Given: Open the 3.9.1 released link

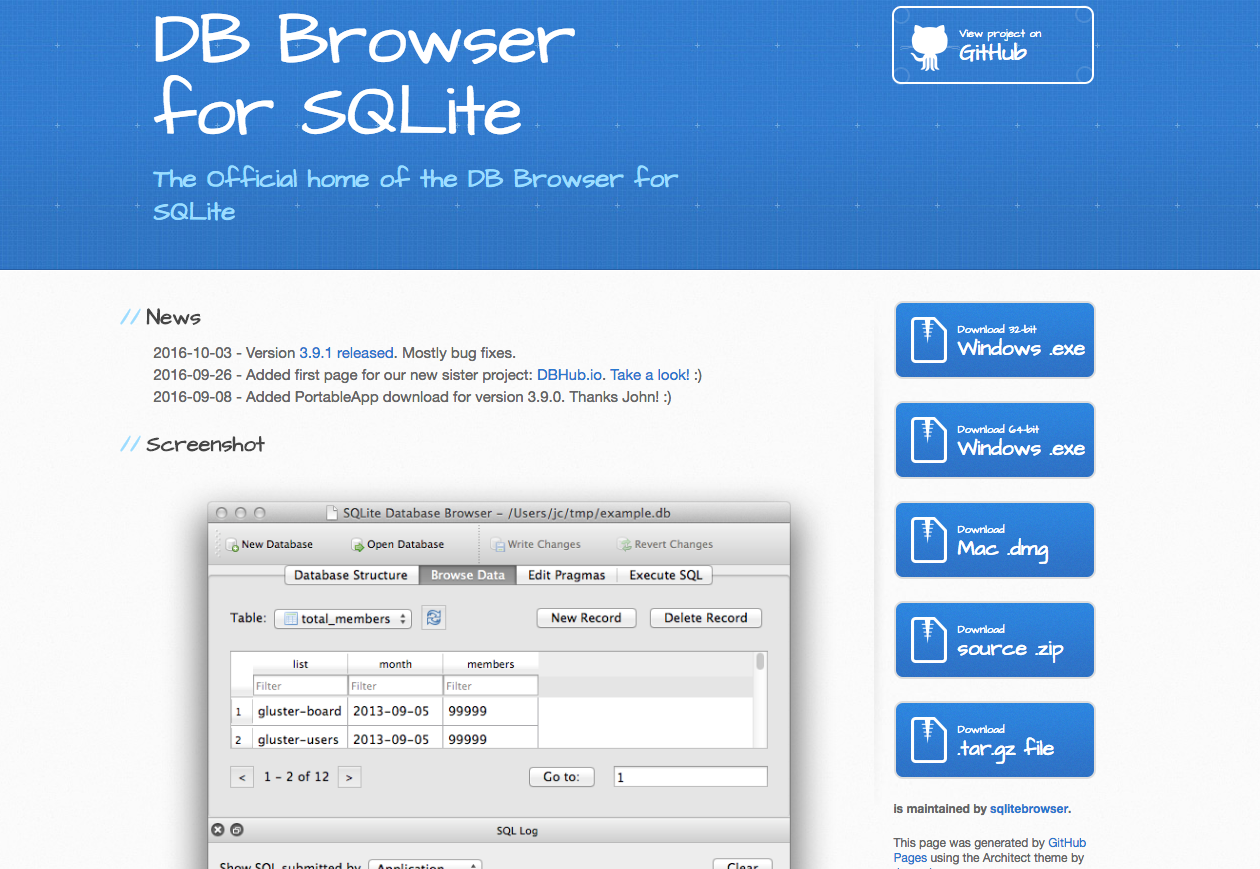Looking at the screenshot, I should pyautogui.click(x=346, y=353).
